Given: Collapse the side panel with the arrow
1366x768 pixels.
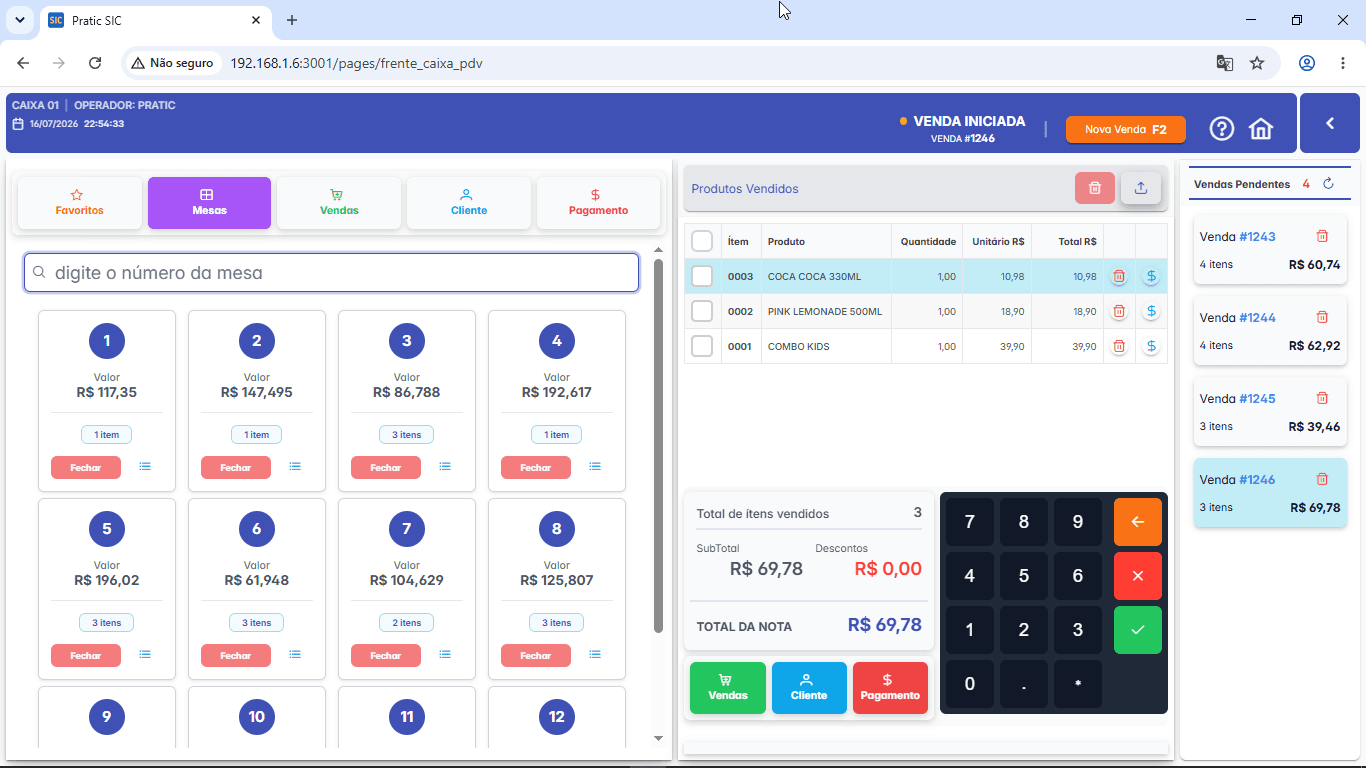Looking at the screenshot, I should 1330,123.
